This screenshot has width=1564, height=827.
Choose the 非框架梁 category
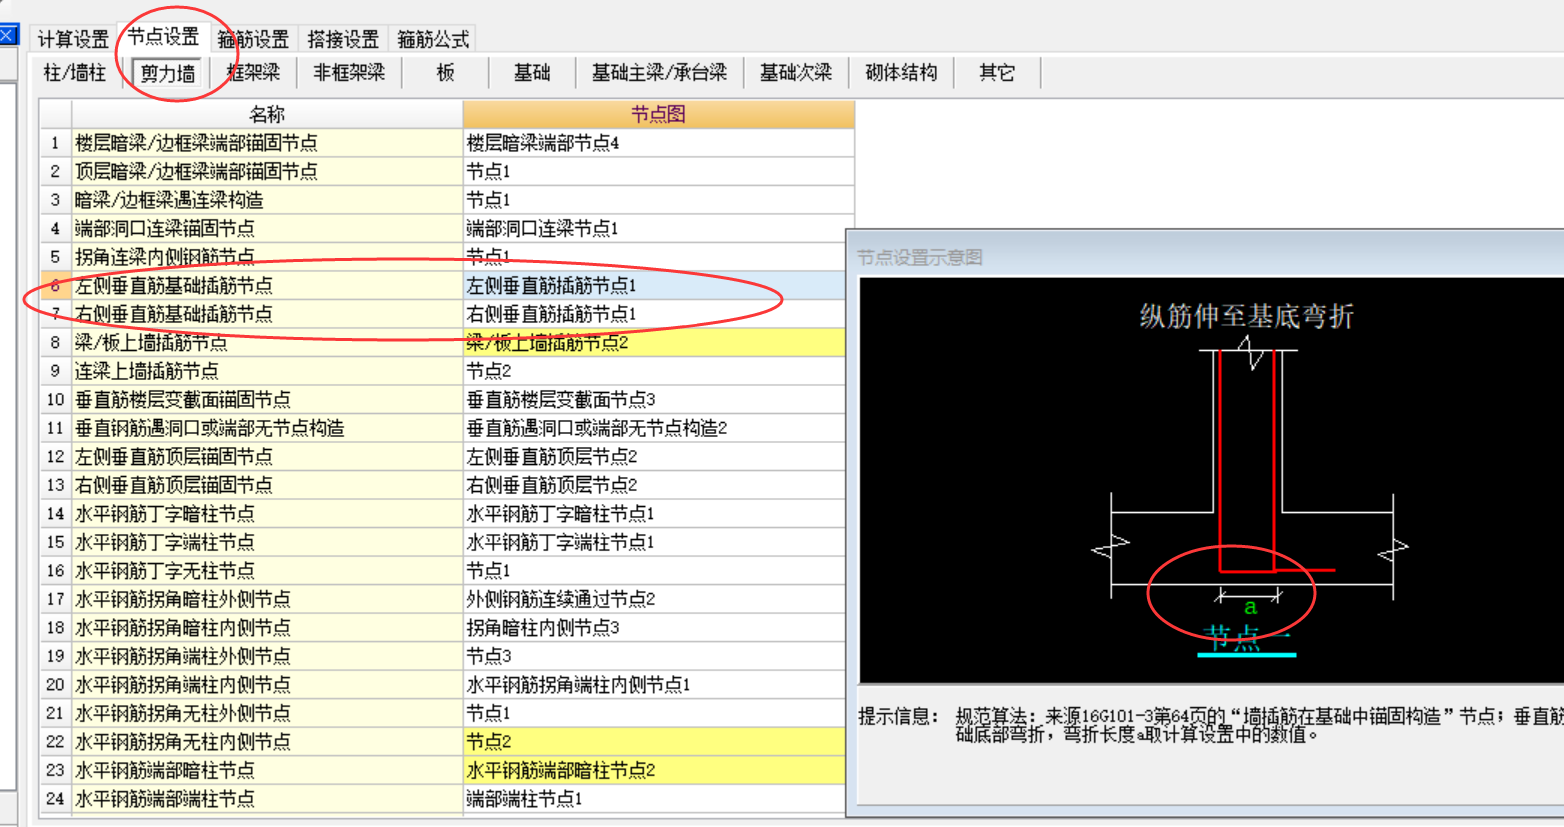coord(349,73)
